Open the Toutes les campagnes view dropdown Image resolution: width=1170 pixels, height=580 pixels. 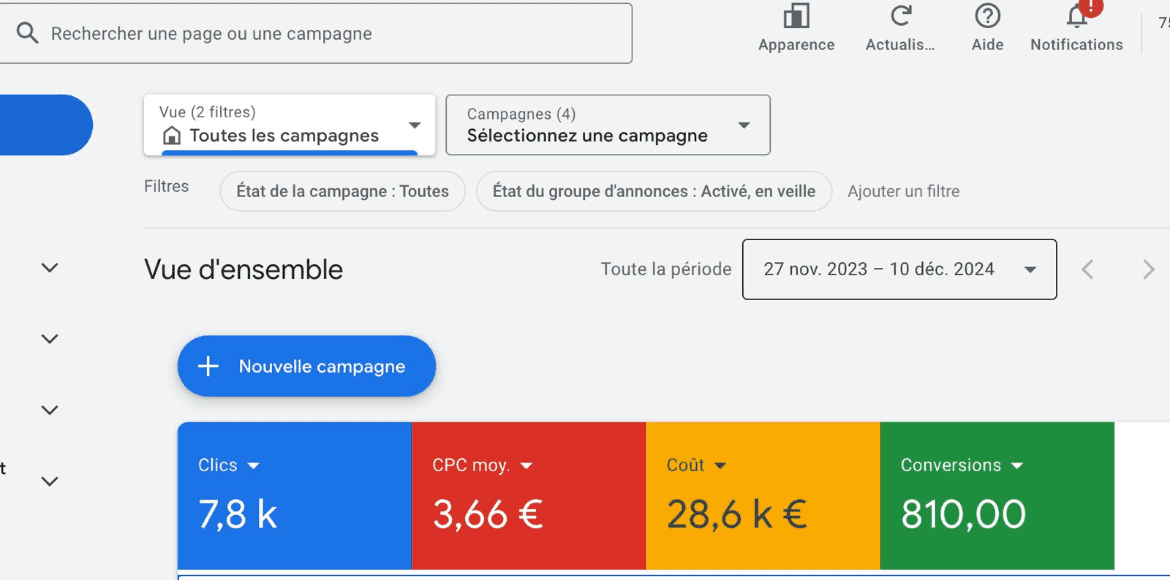tap(414, 125)
